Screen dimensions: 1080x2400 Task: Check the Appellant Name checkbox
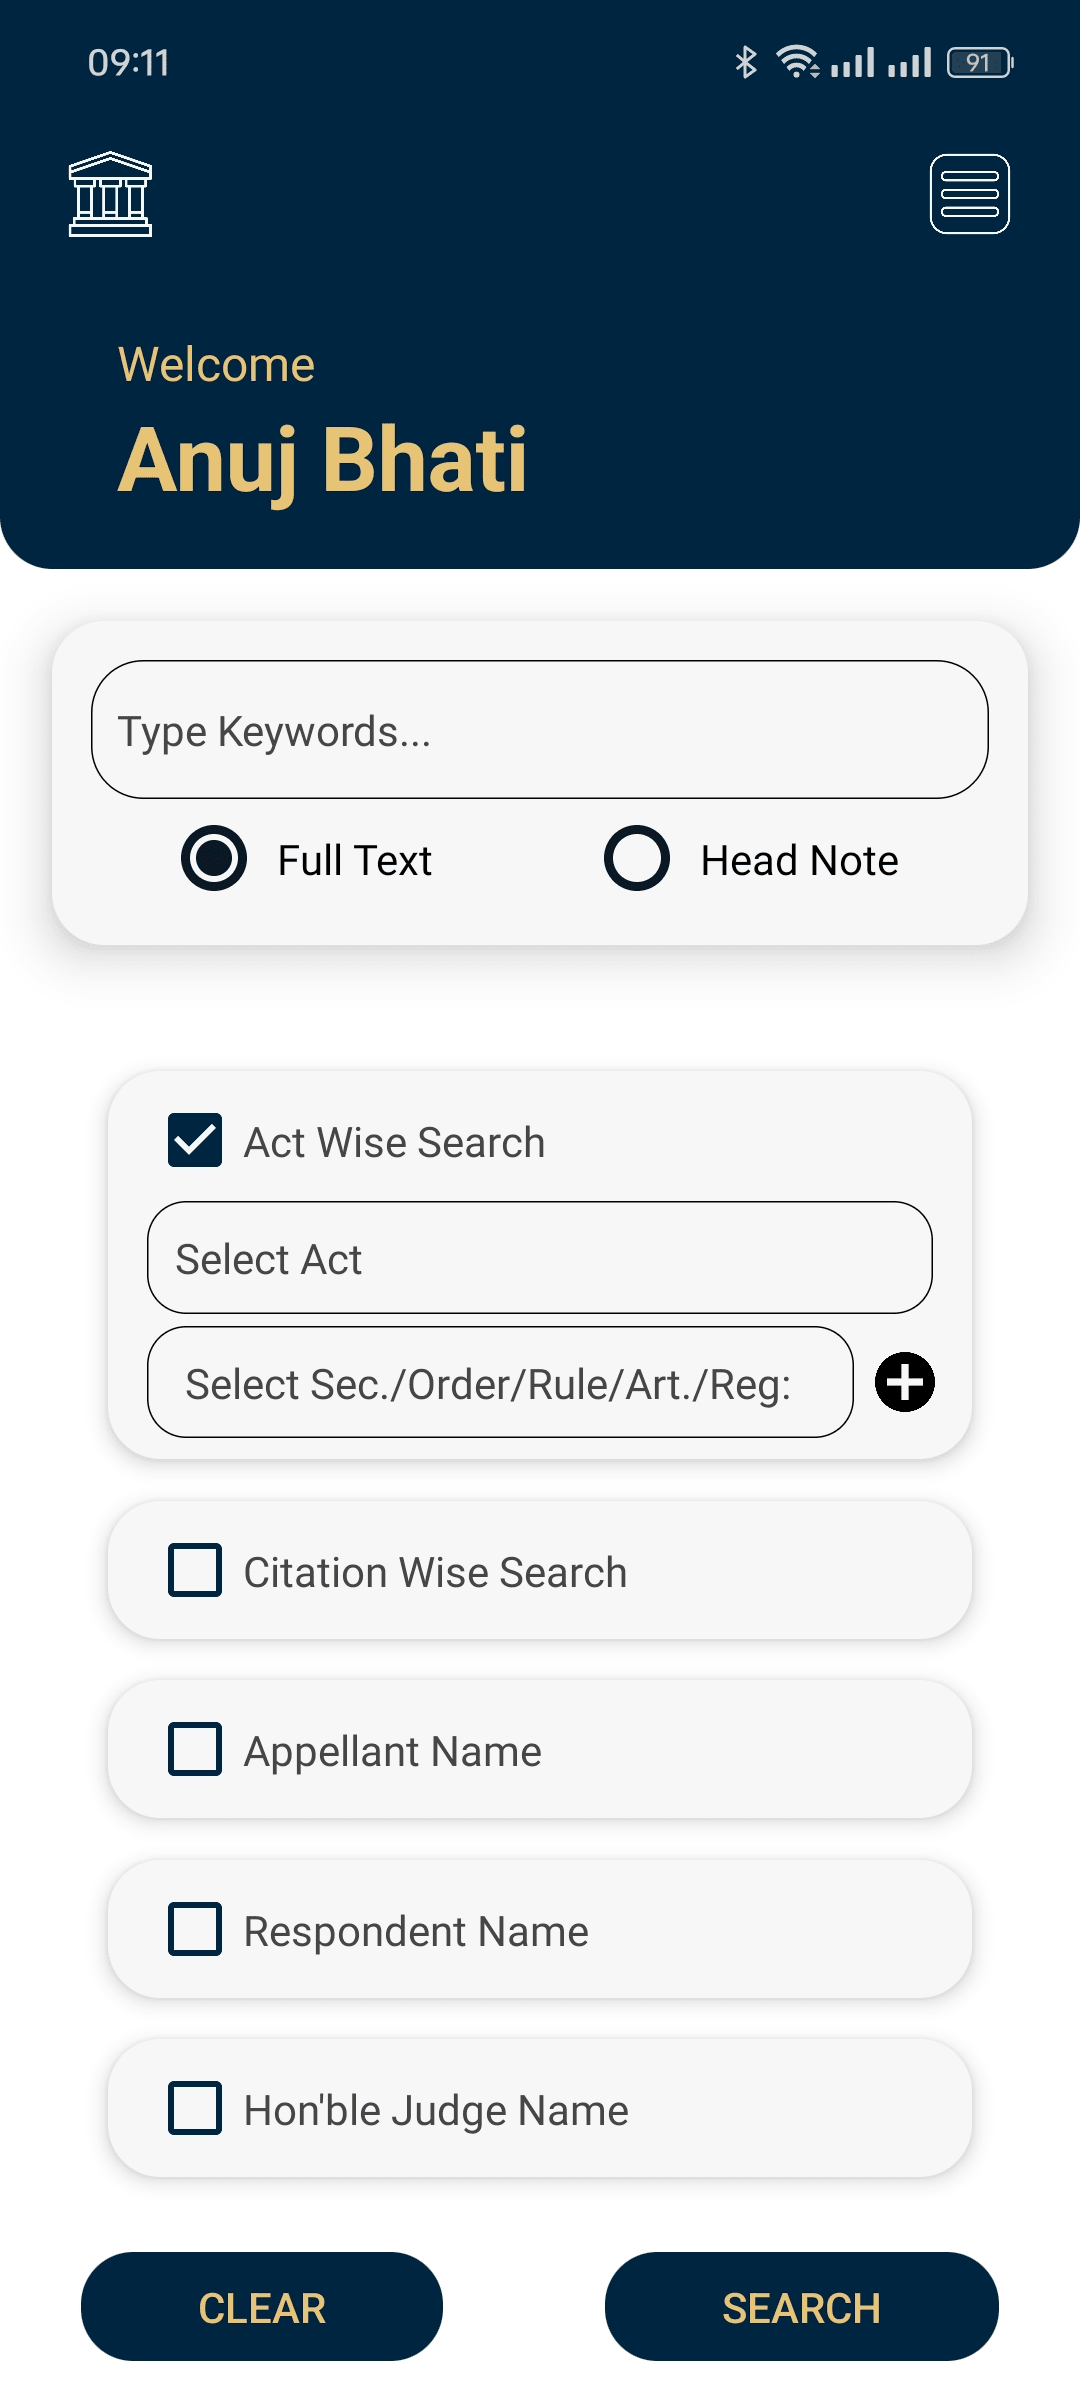click(x=195, y=1749)
